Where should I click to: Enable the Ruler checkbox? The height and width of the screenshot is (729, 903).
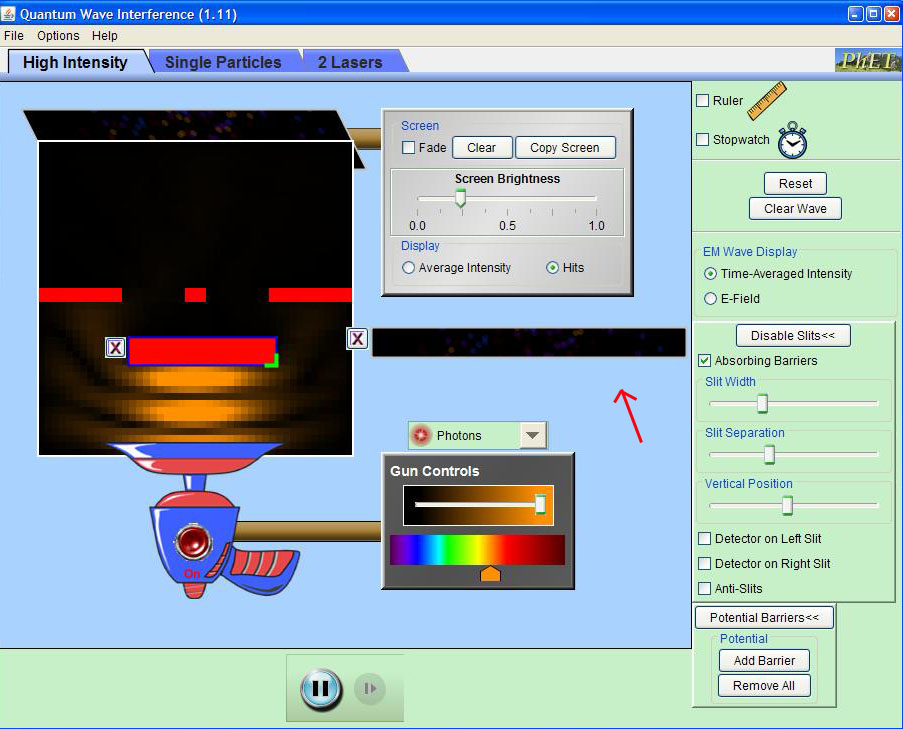pyautogui.click(x=703, y=100)
